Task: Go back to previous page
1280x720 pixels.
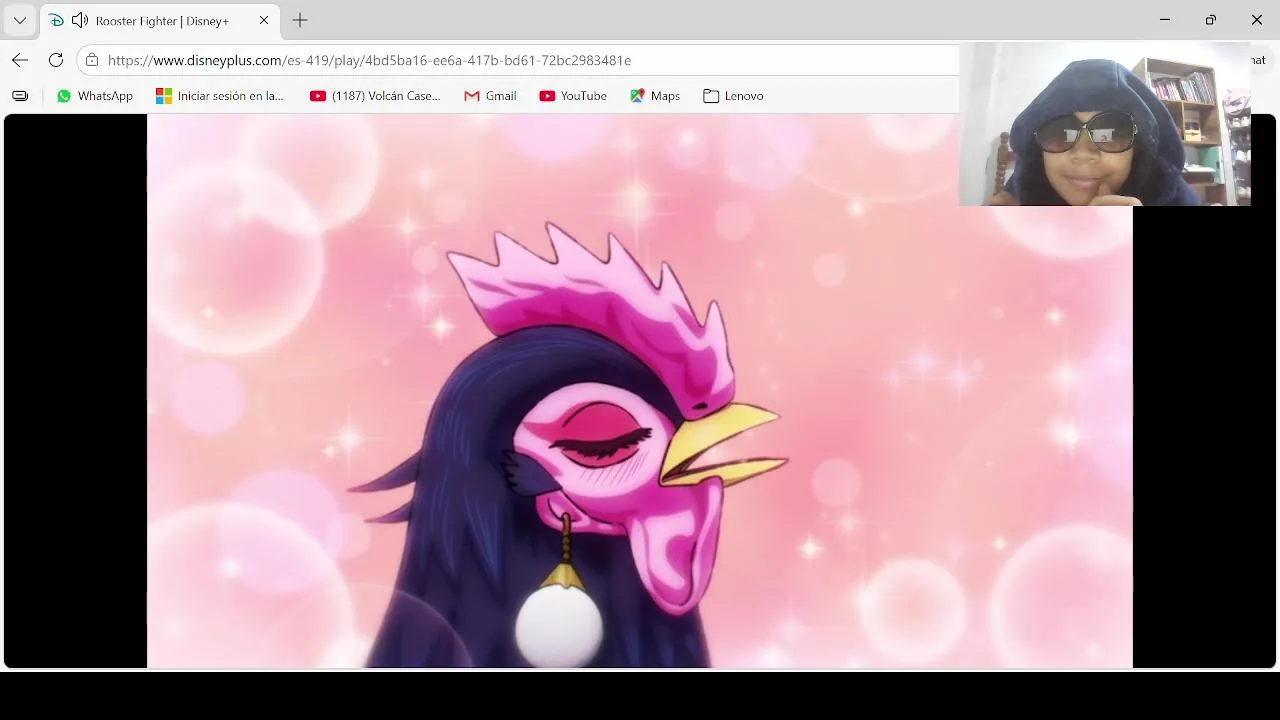Action: pyautogui.click(x=20, y=60)
